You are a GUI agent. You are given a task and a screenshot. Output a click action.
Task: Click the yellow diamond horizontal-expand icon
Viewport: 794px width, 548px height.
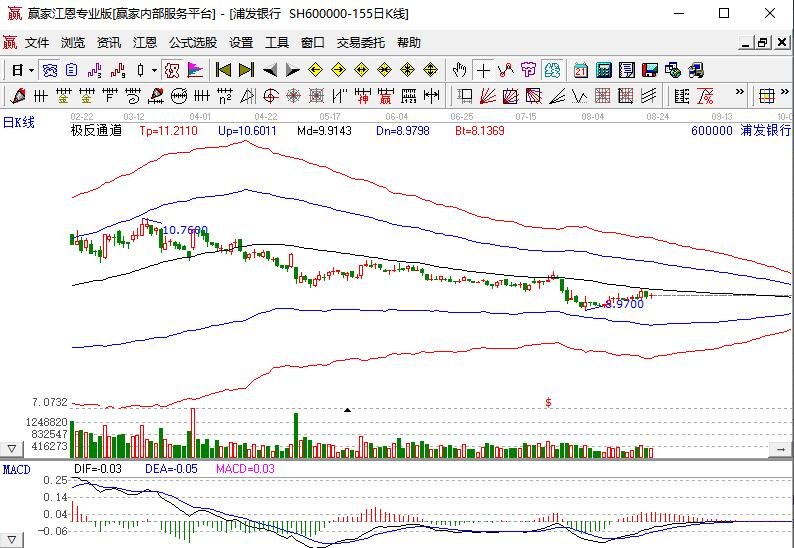tap(362, 70)
